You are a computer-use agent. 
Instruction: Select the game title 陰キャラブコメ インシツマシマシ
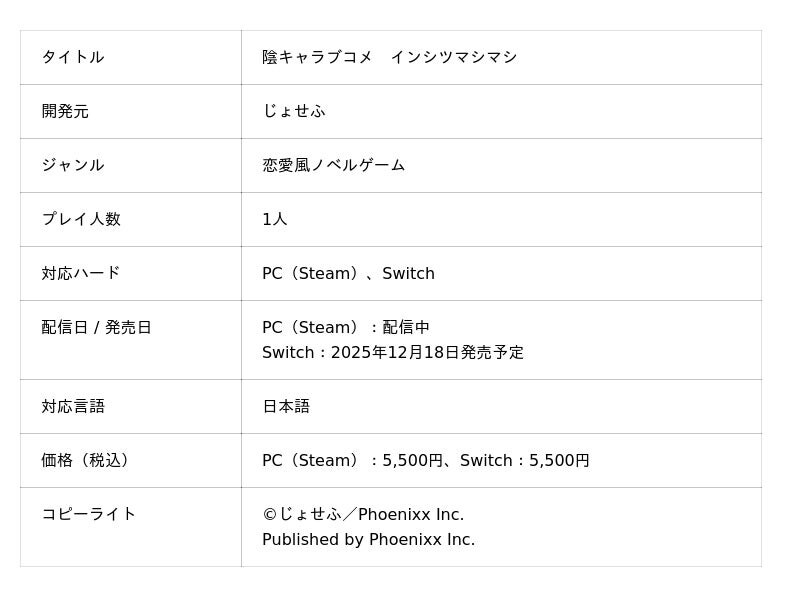click(389, 57)
